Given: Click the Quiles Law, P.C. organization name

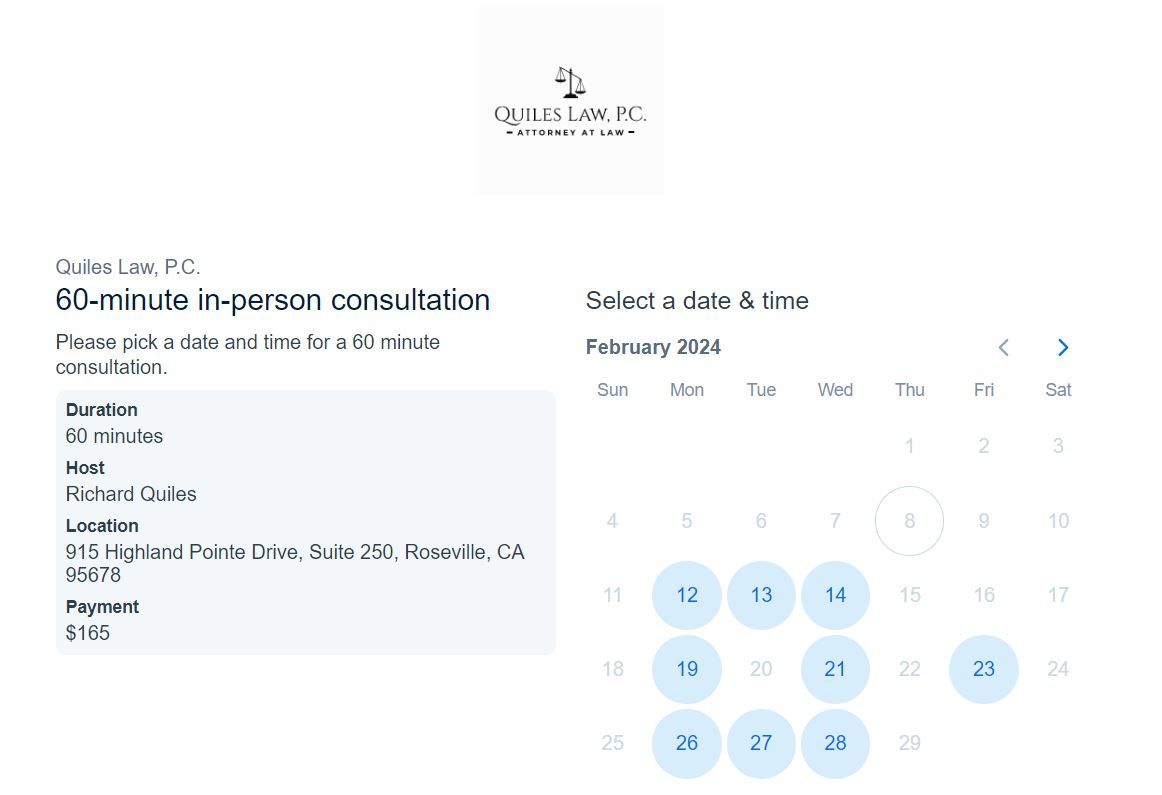Looking at the screenshot, I should tap(127, 267).
